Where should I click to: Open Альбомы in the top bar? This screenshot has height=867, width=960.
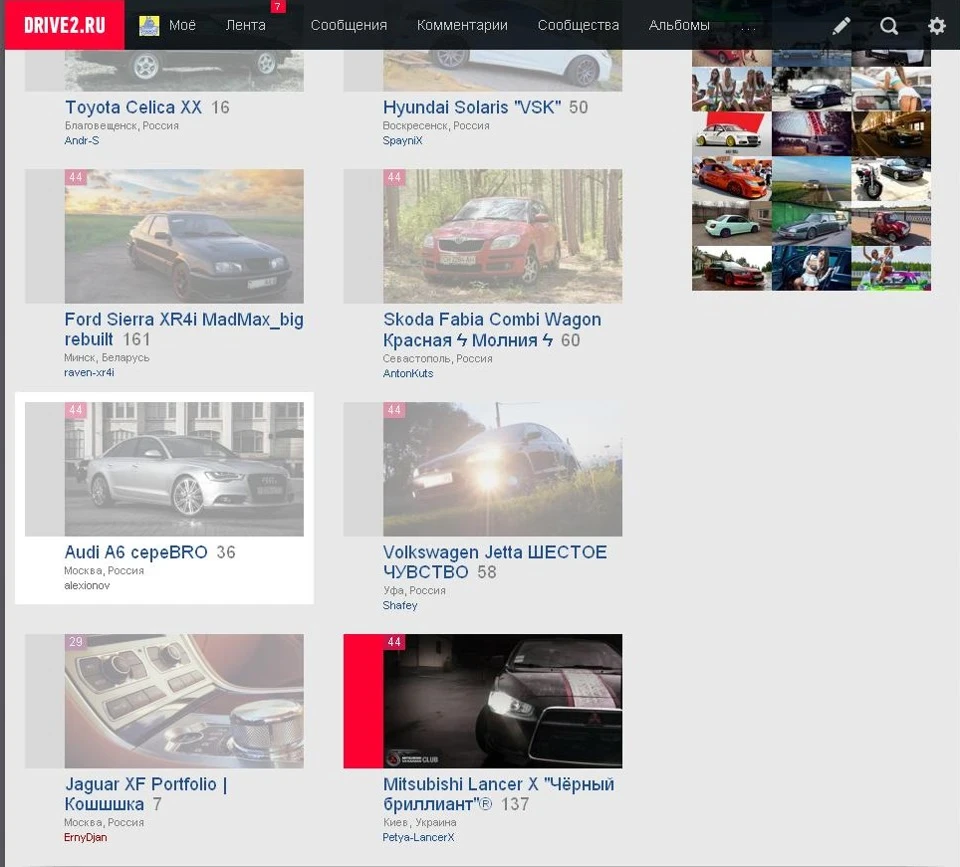tap(679, 26)
